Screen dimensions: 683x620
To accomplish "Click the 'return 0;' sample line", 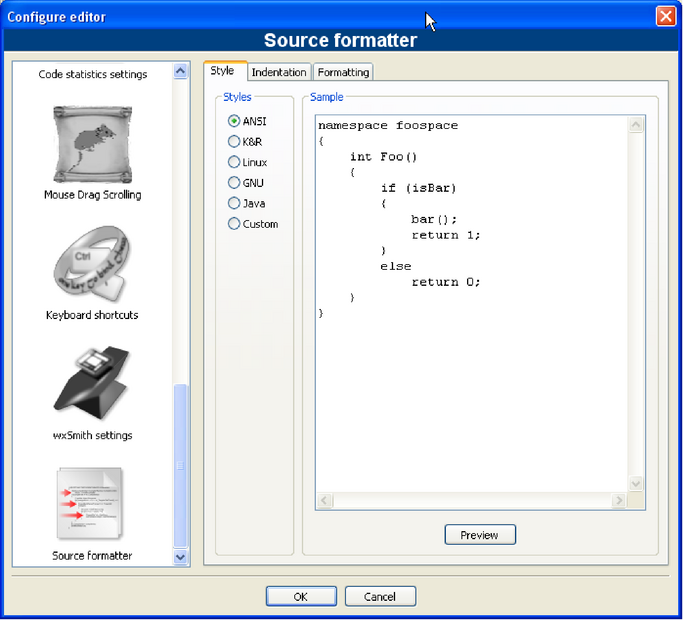I will (446, 282).
